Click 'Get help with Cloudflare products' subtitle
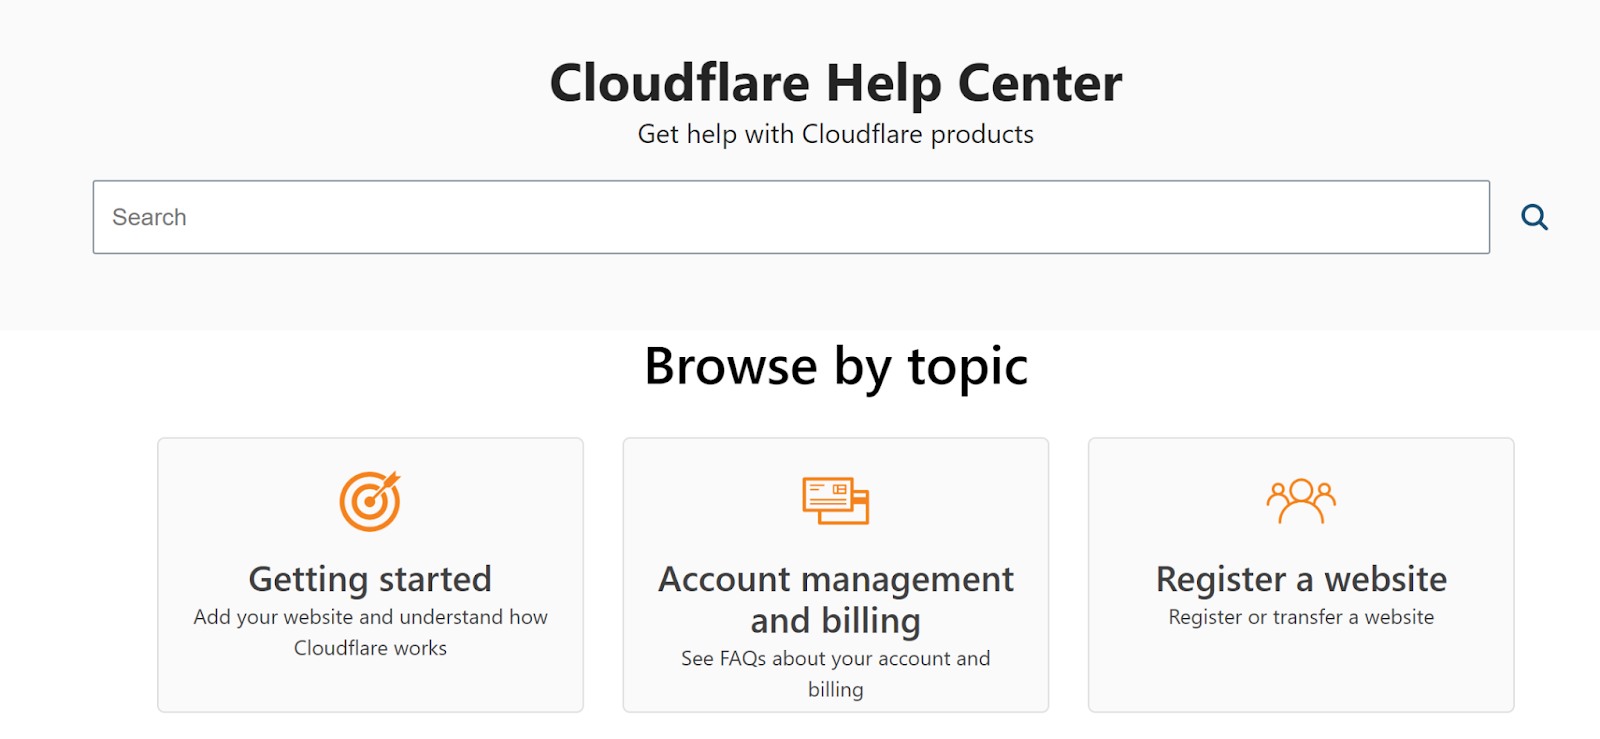The image size is (1600, 739). tap(836, 134)
